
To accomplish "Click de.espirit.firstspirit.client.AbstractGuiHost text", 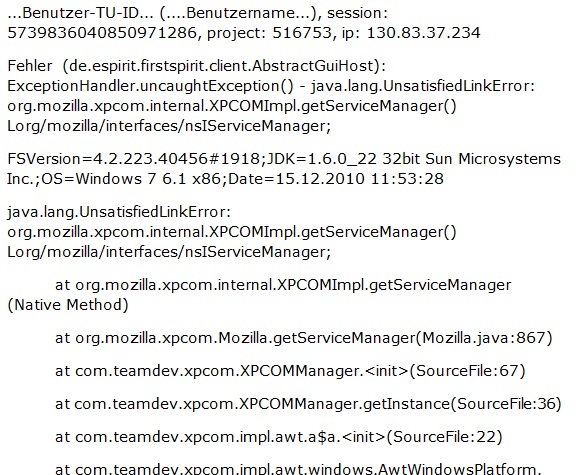I will (222, 66).
